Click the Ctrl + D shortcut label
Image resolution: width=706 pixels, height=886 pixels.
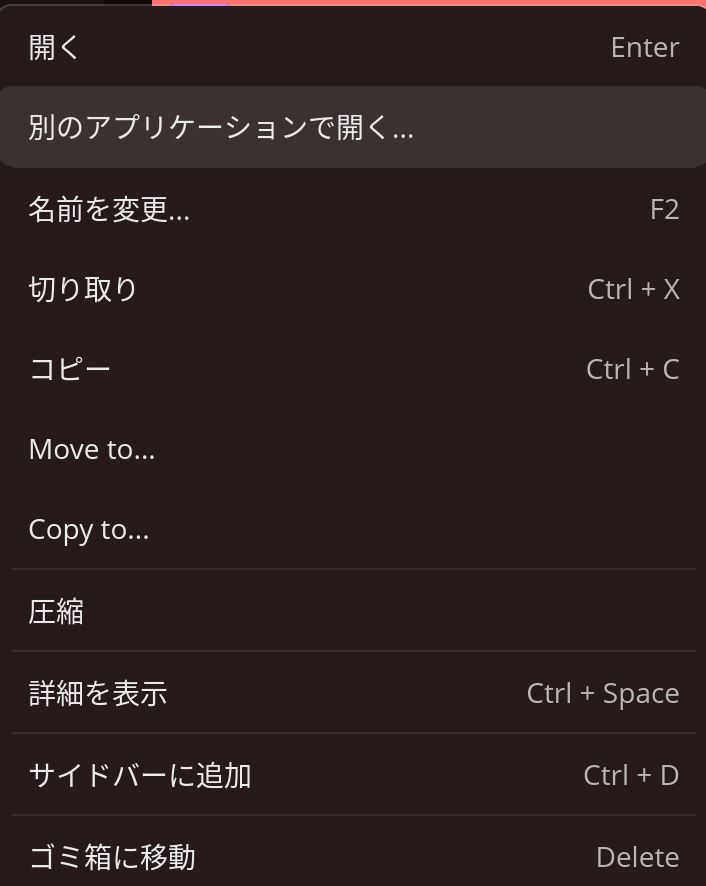[x=631, y=775]
